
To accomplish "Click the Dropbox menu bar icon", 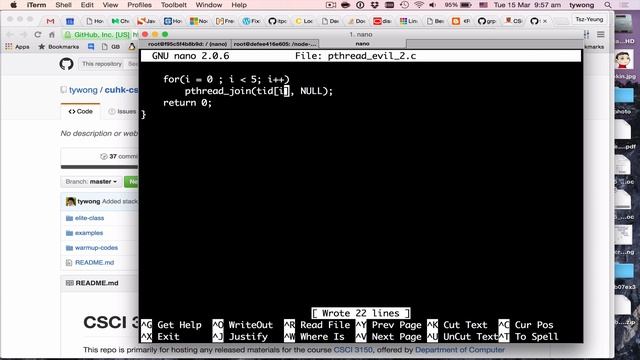I will [x=374, y=5].
